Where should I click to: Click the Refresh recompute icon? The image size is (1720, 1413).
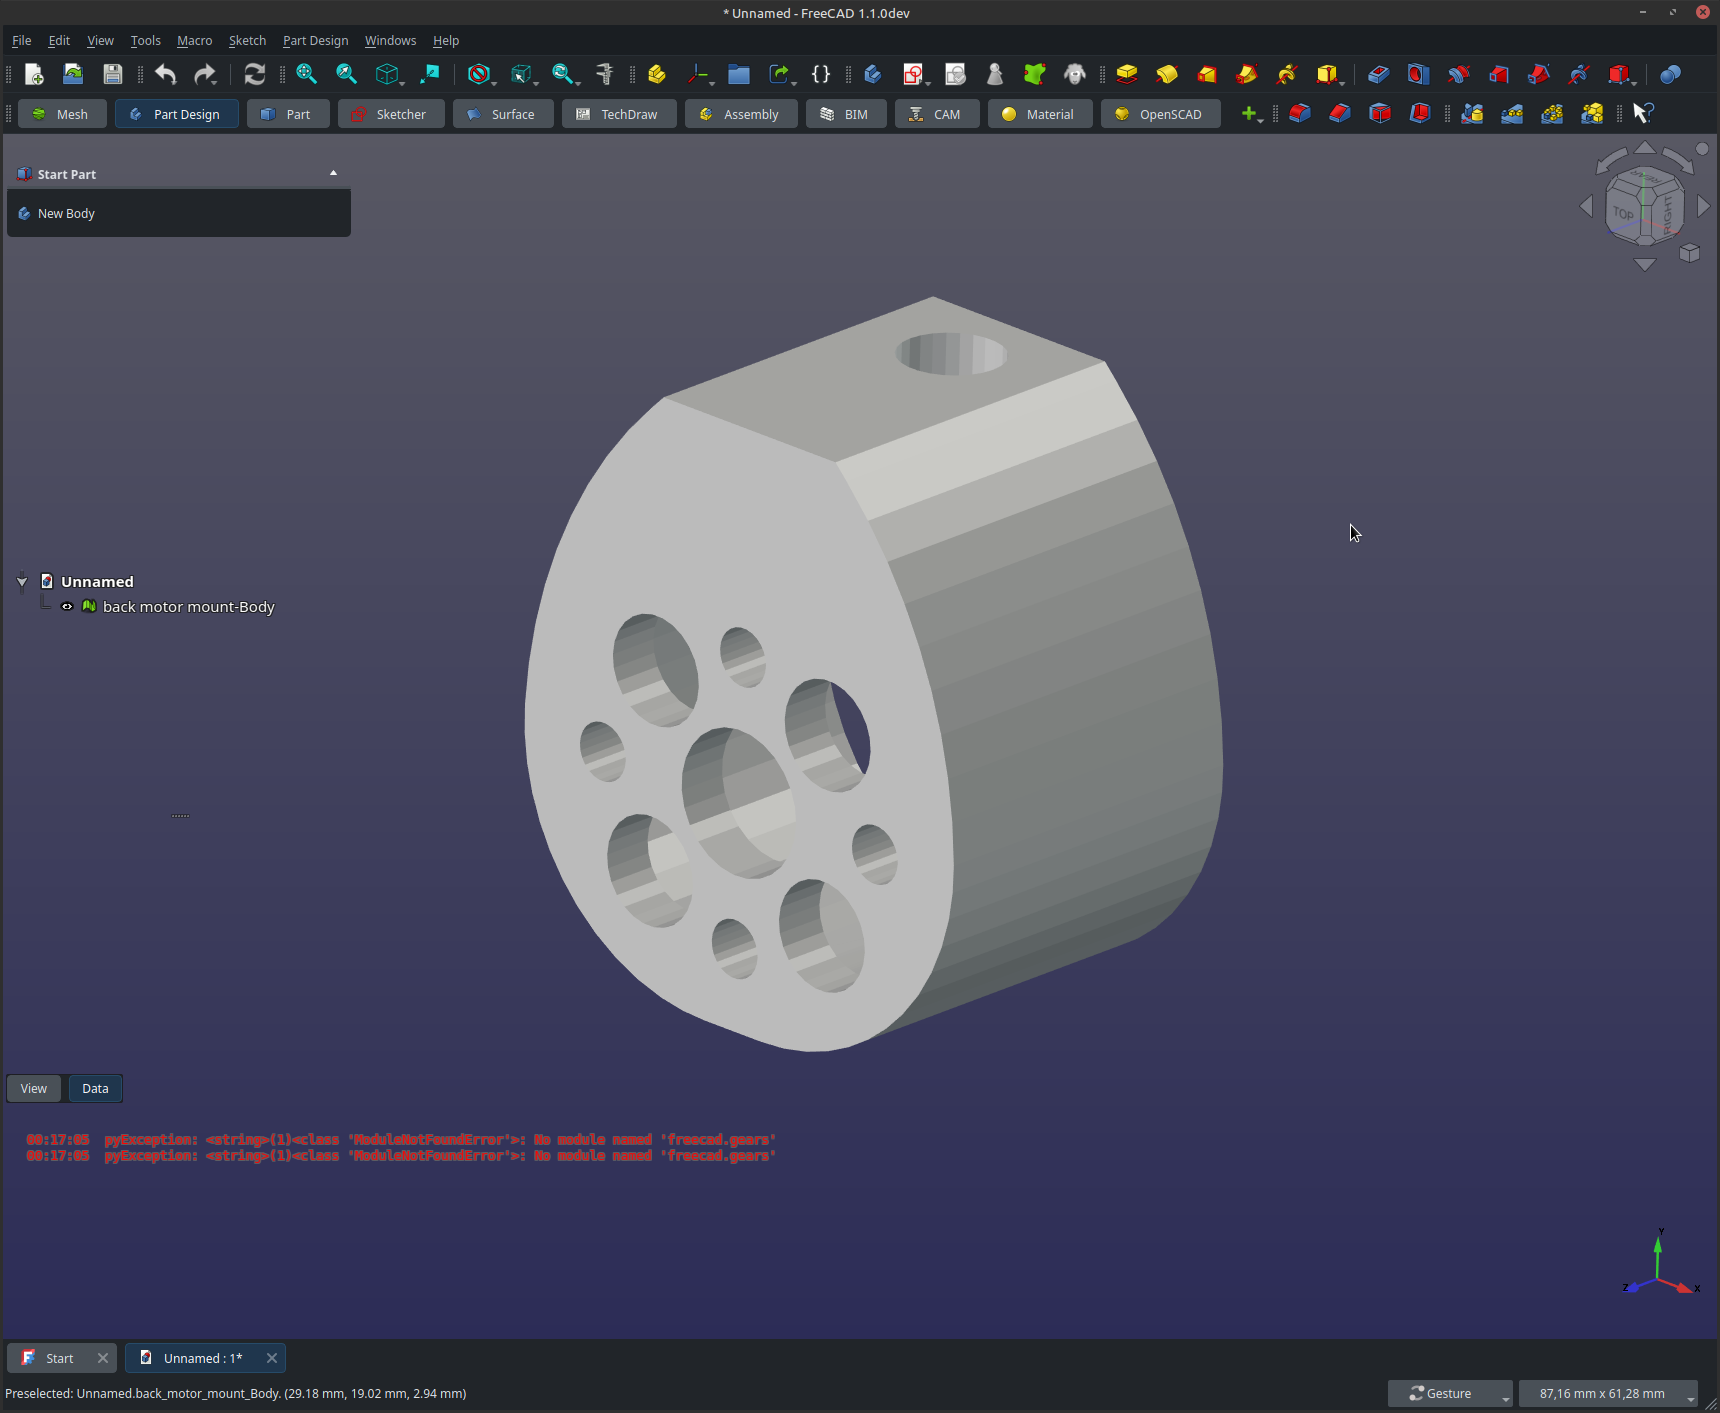point(254,74)
